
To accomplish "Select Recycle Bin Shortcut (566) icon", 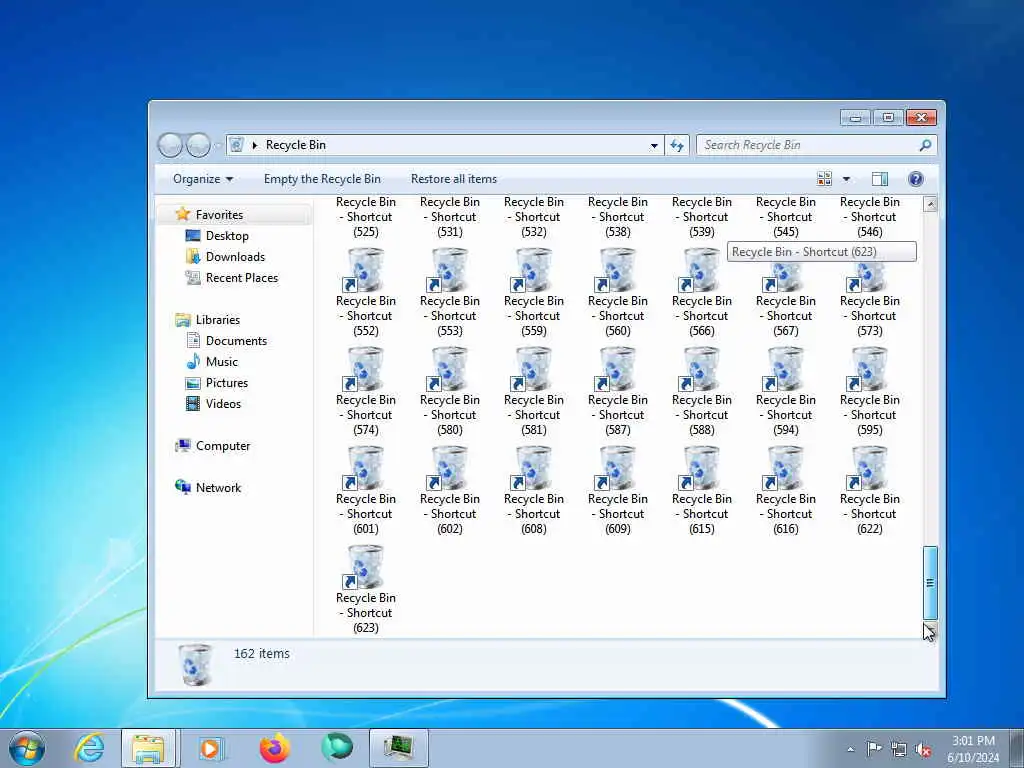I will 701,270.
